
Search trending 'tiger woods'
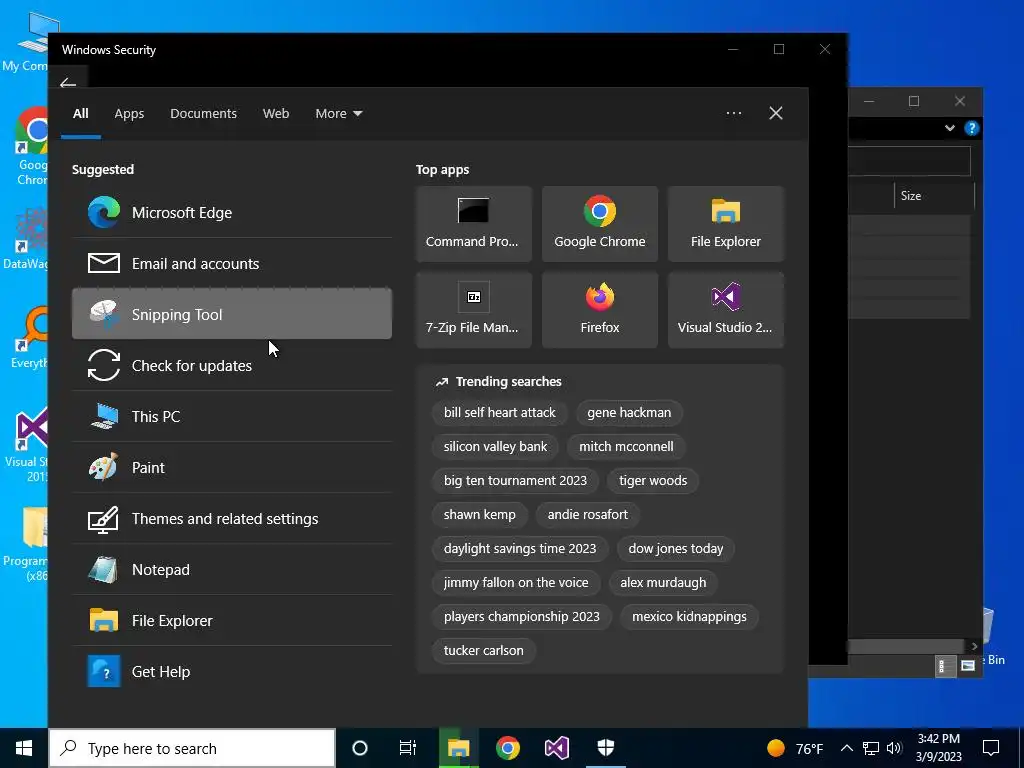click(x=653, y=481)
